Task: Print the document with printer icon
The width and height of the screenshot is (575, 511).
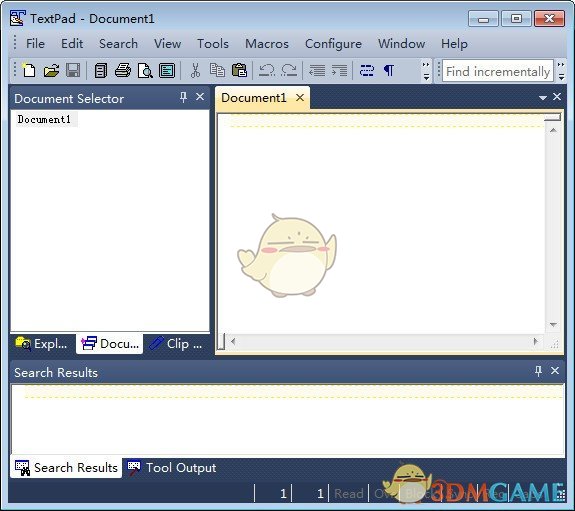Action: 122,70
